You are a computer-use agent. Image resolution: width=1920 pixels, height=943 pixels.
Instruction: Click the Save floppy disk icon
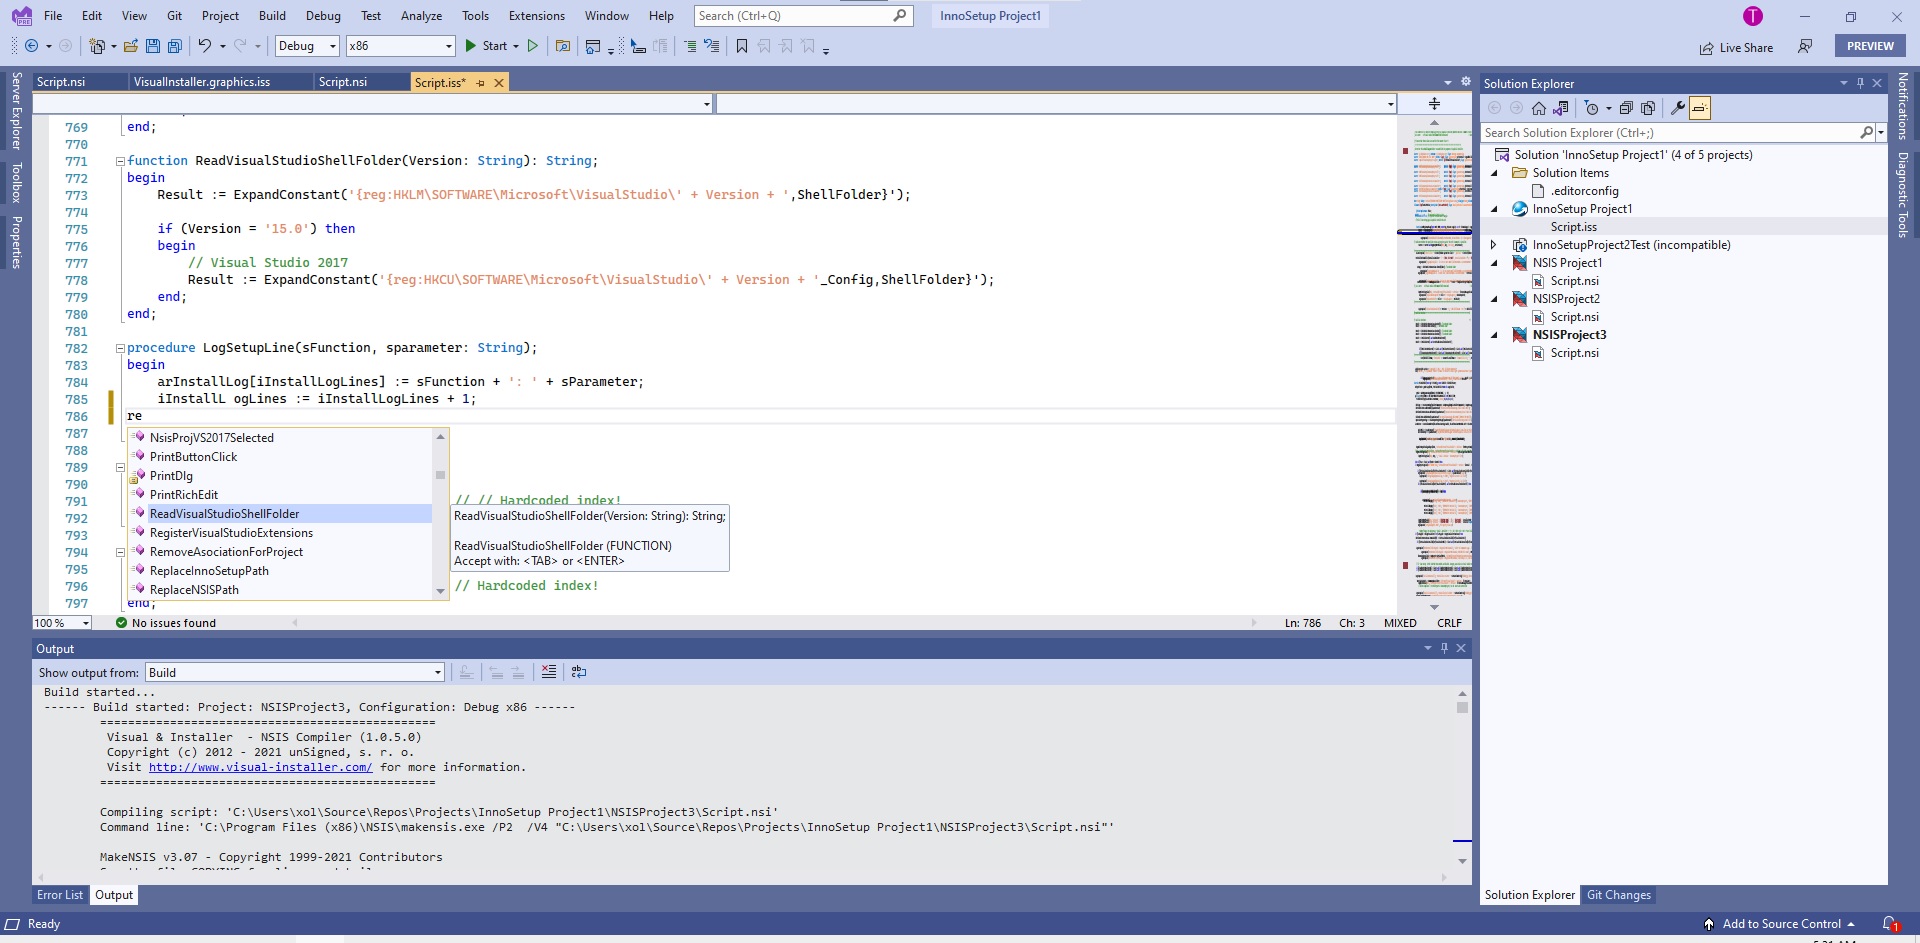[x=153, y=46]
